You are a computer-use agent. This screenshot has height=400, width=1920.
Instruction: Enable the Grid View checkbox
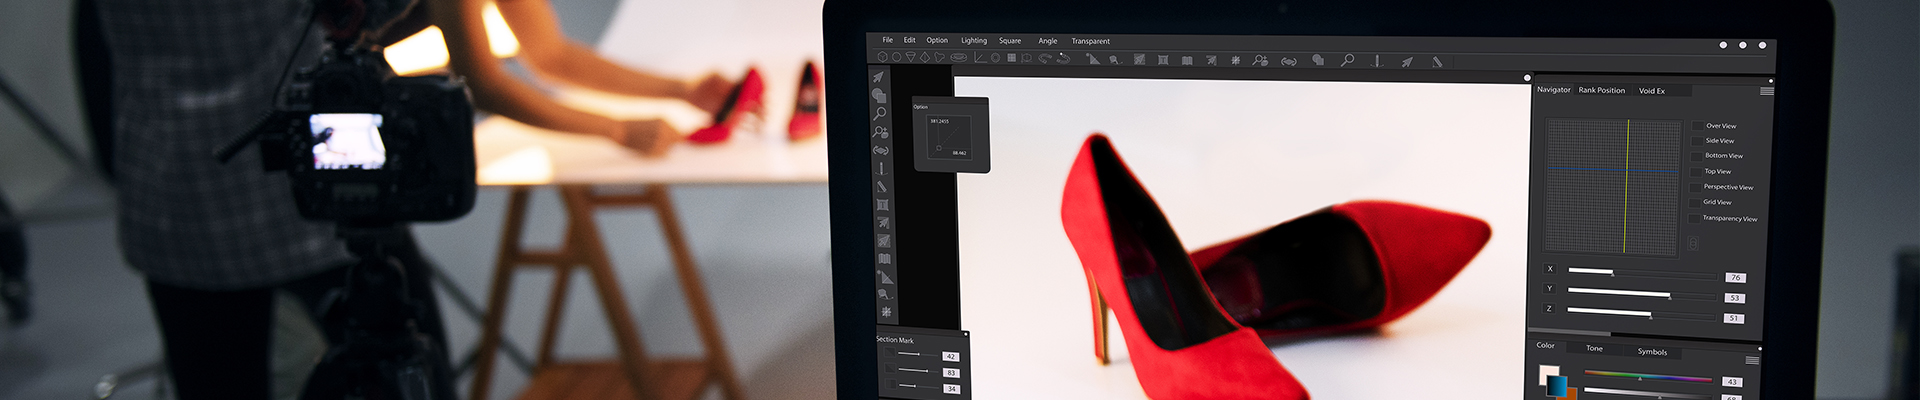1695,202
